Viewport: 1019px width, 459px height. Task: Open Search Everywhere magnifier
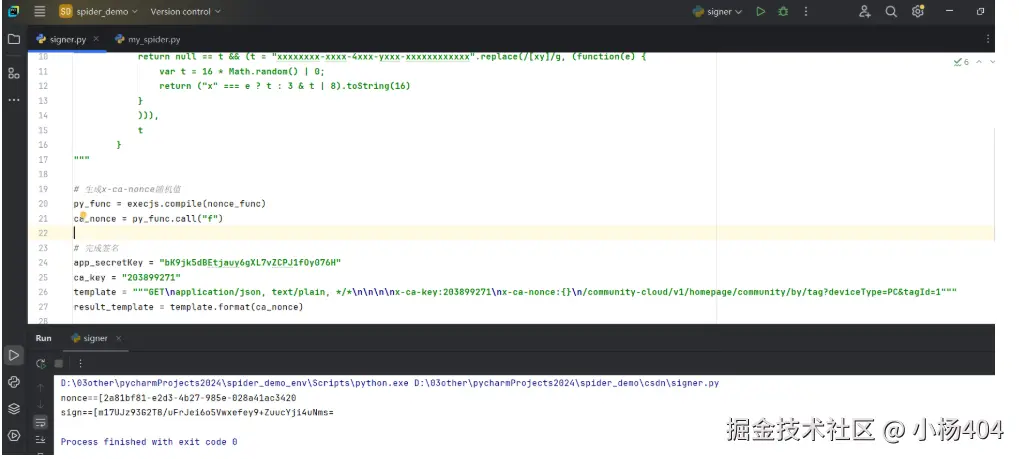891,12
